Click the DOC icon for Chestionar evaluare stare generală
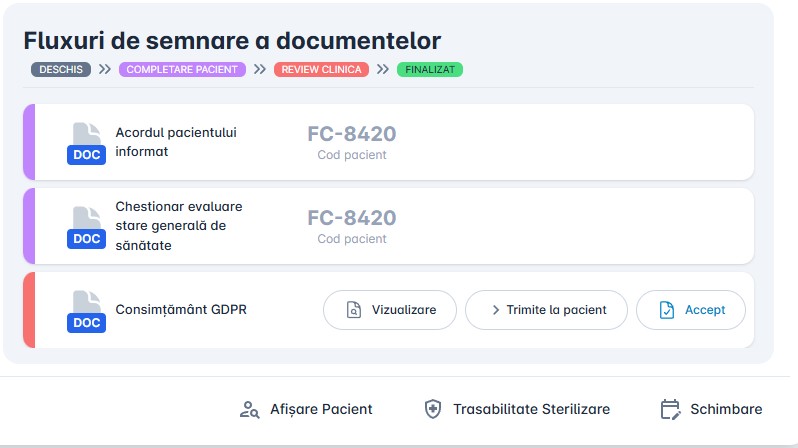 (x=86, y=227)
